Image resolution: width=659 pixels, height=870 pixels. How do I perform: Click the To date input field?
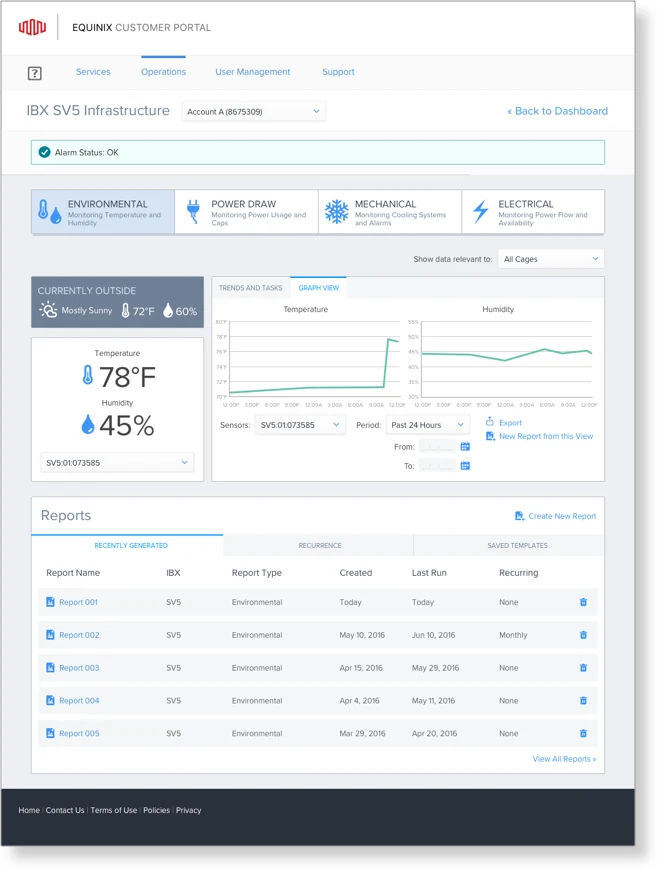pos(437,466)
